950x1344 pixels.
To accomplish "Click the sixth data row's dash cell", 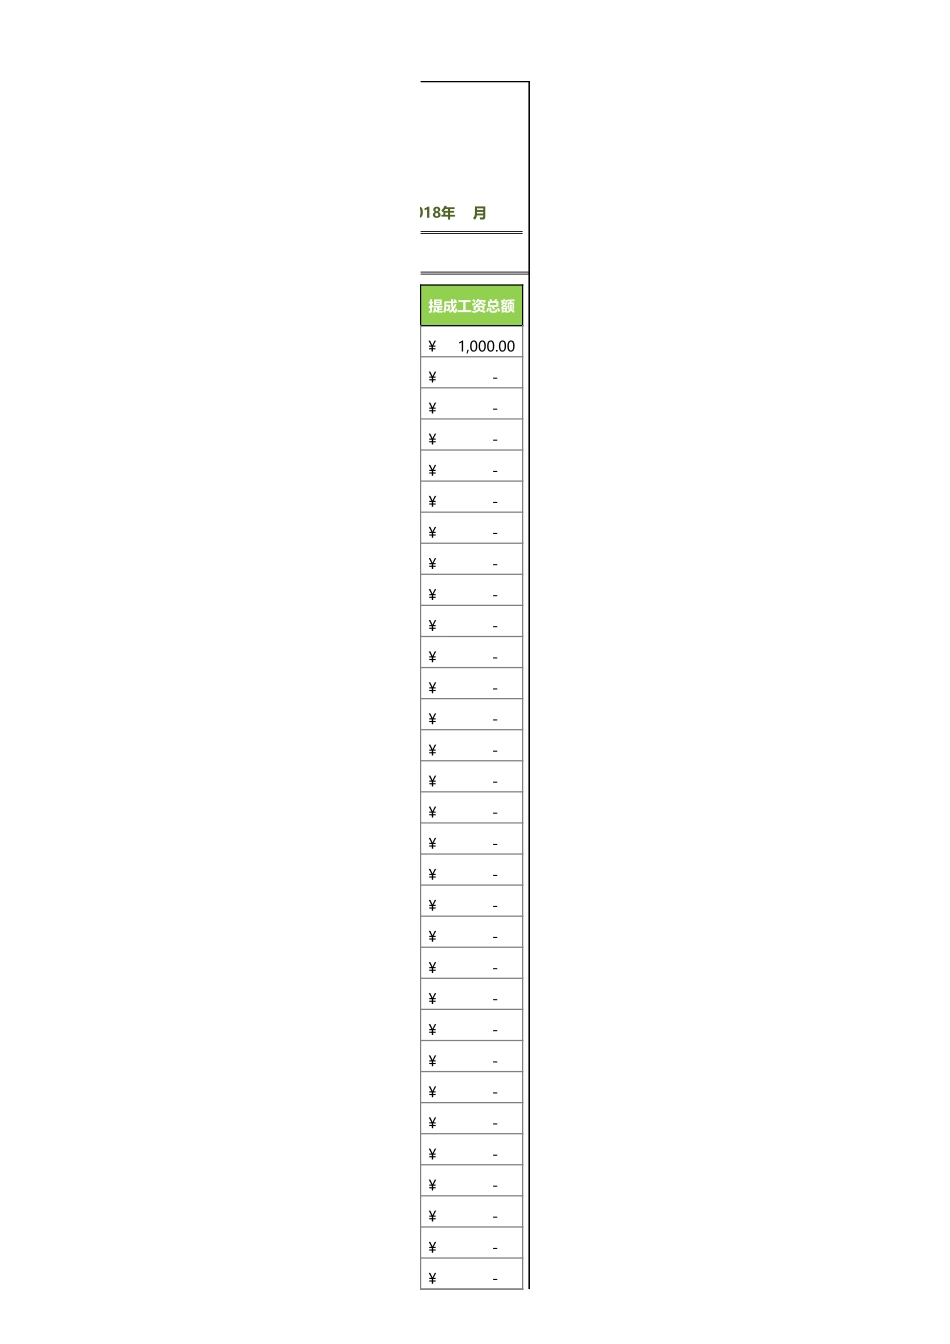I will tap(494, 502).
